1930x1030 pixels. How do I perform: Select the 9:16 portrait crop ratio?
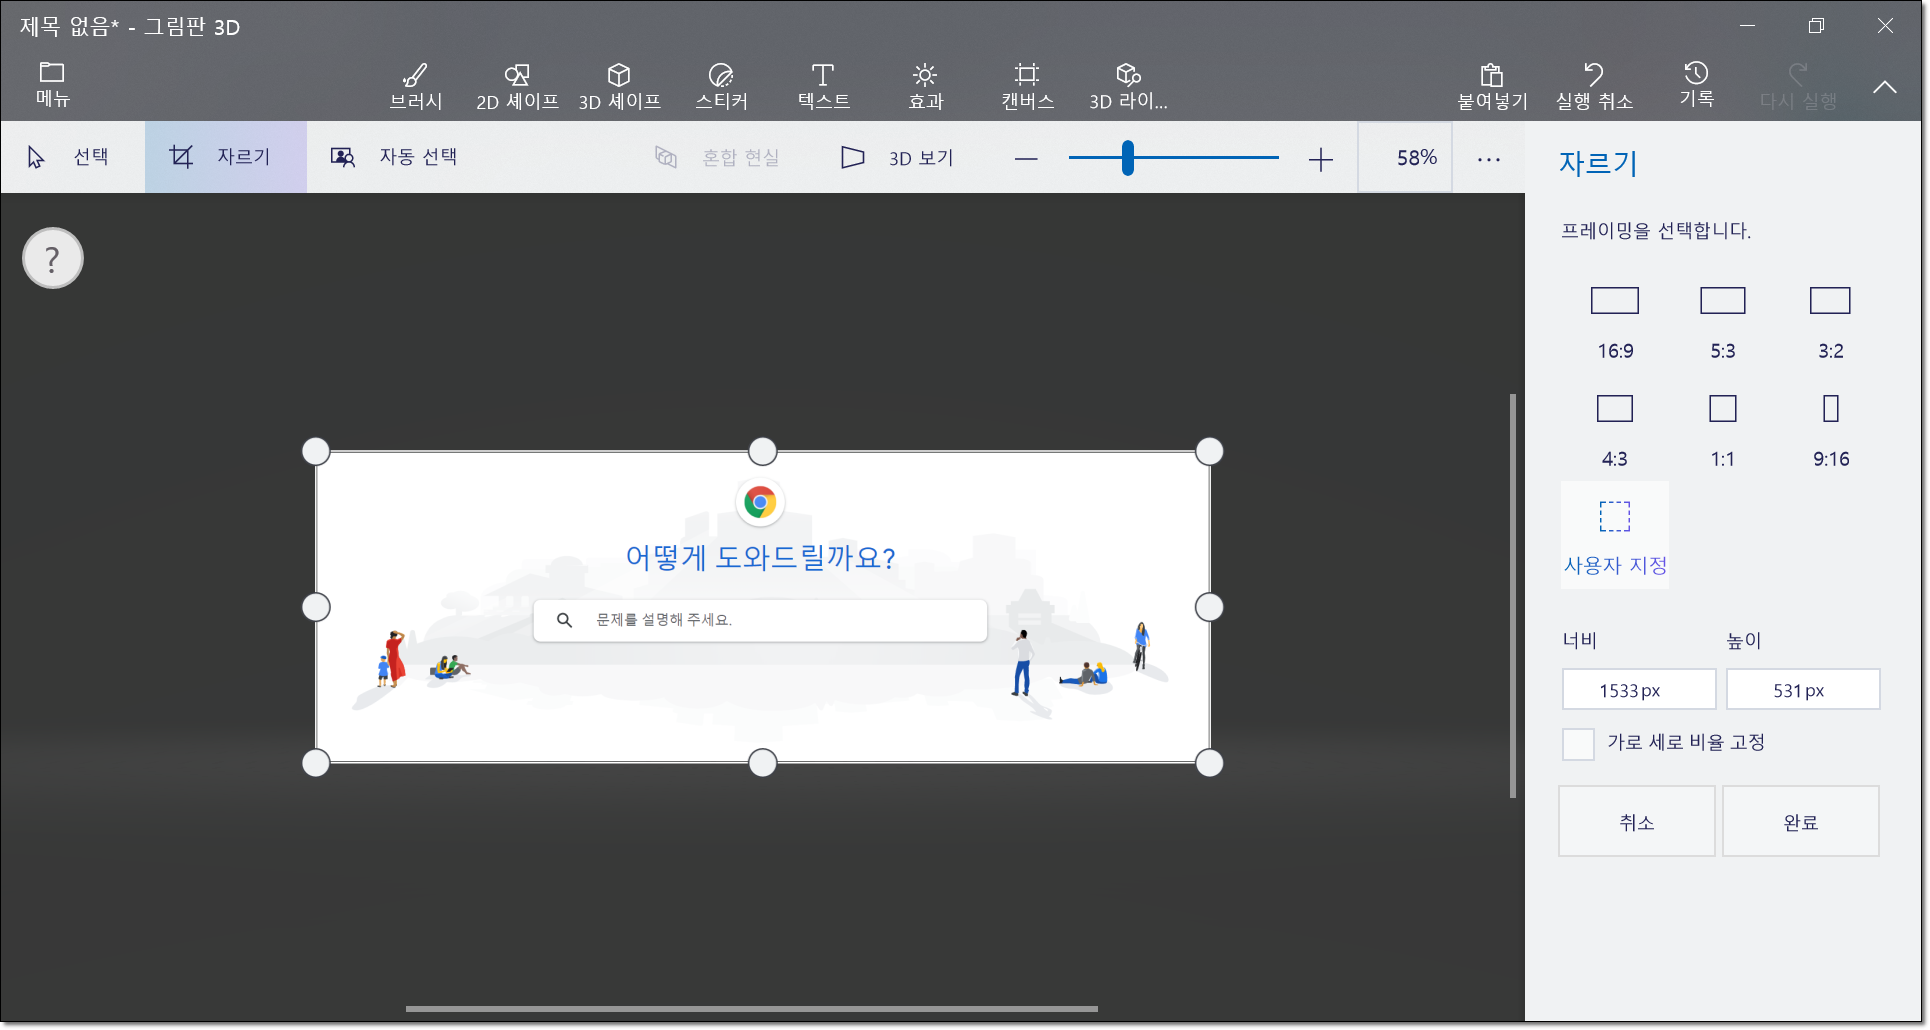[x=1831, y=430]
